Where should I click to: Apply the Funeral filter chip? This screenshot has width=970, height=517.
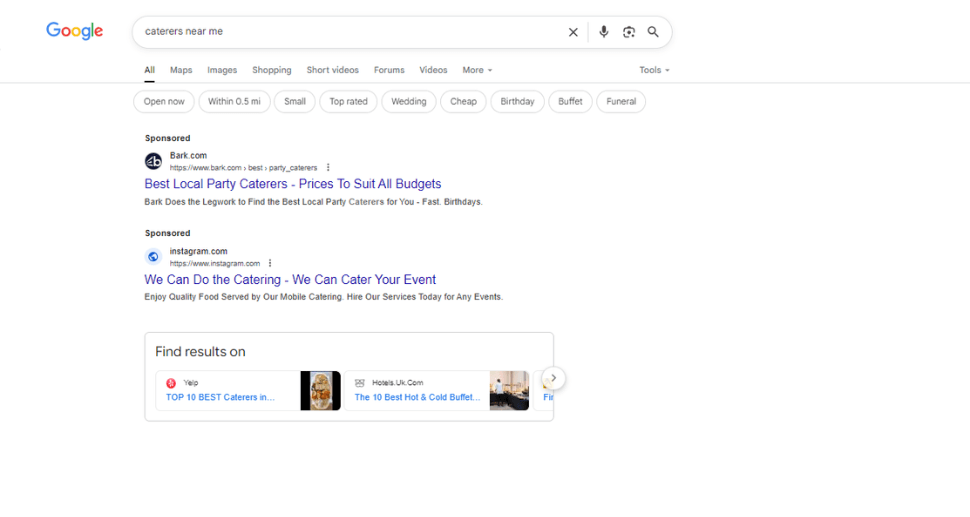point(621,101)
